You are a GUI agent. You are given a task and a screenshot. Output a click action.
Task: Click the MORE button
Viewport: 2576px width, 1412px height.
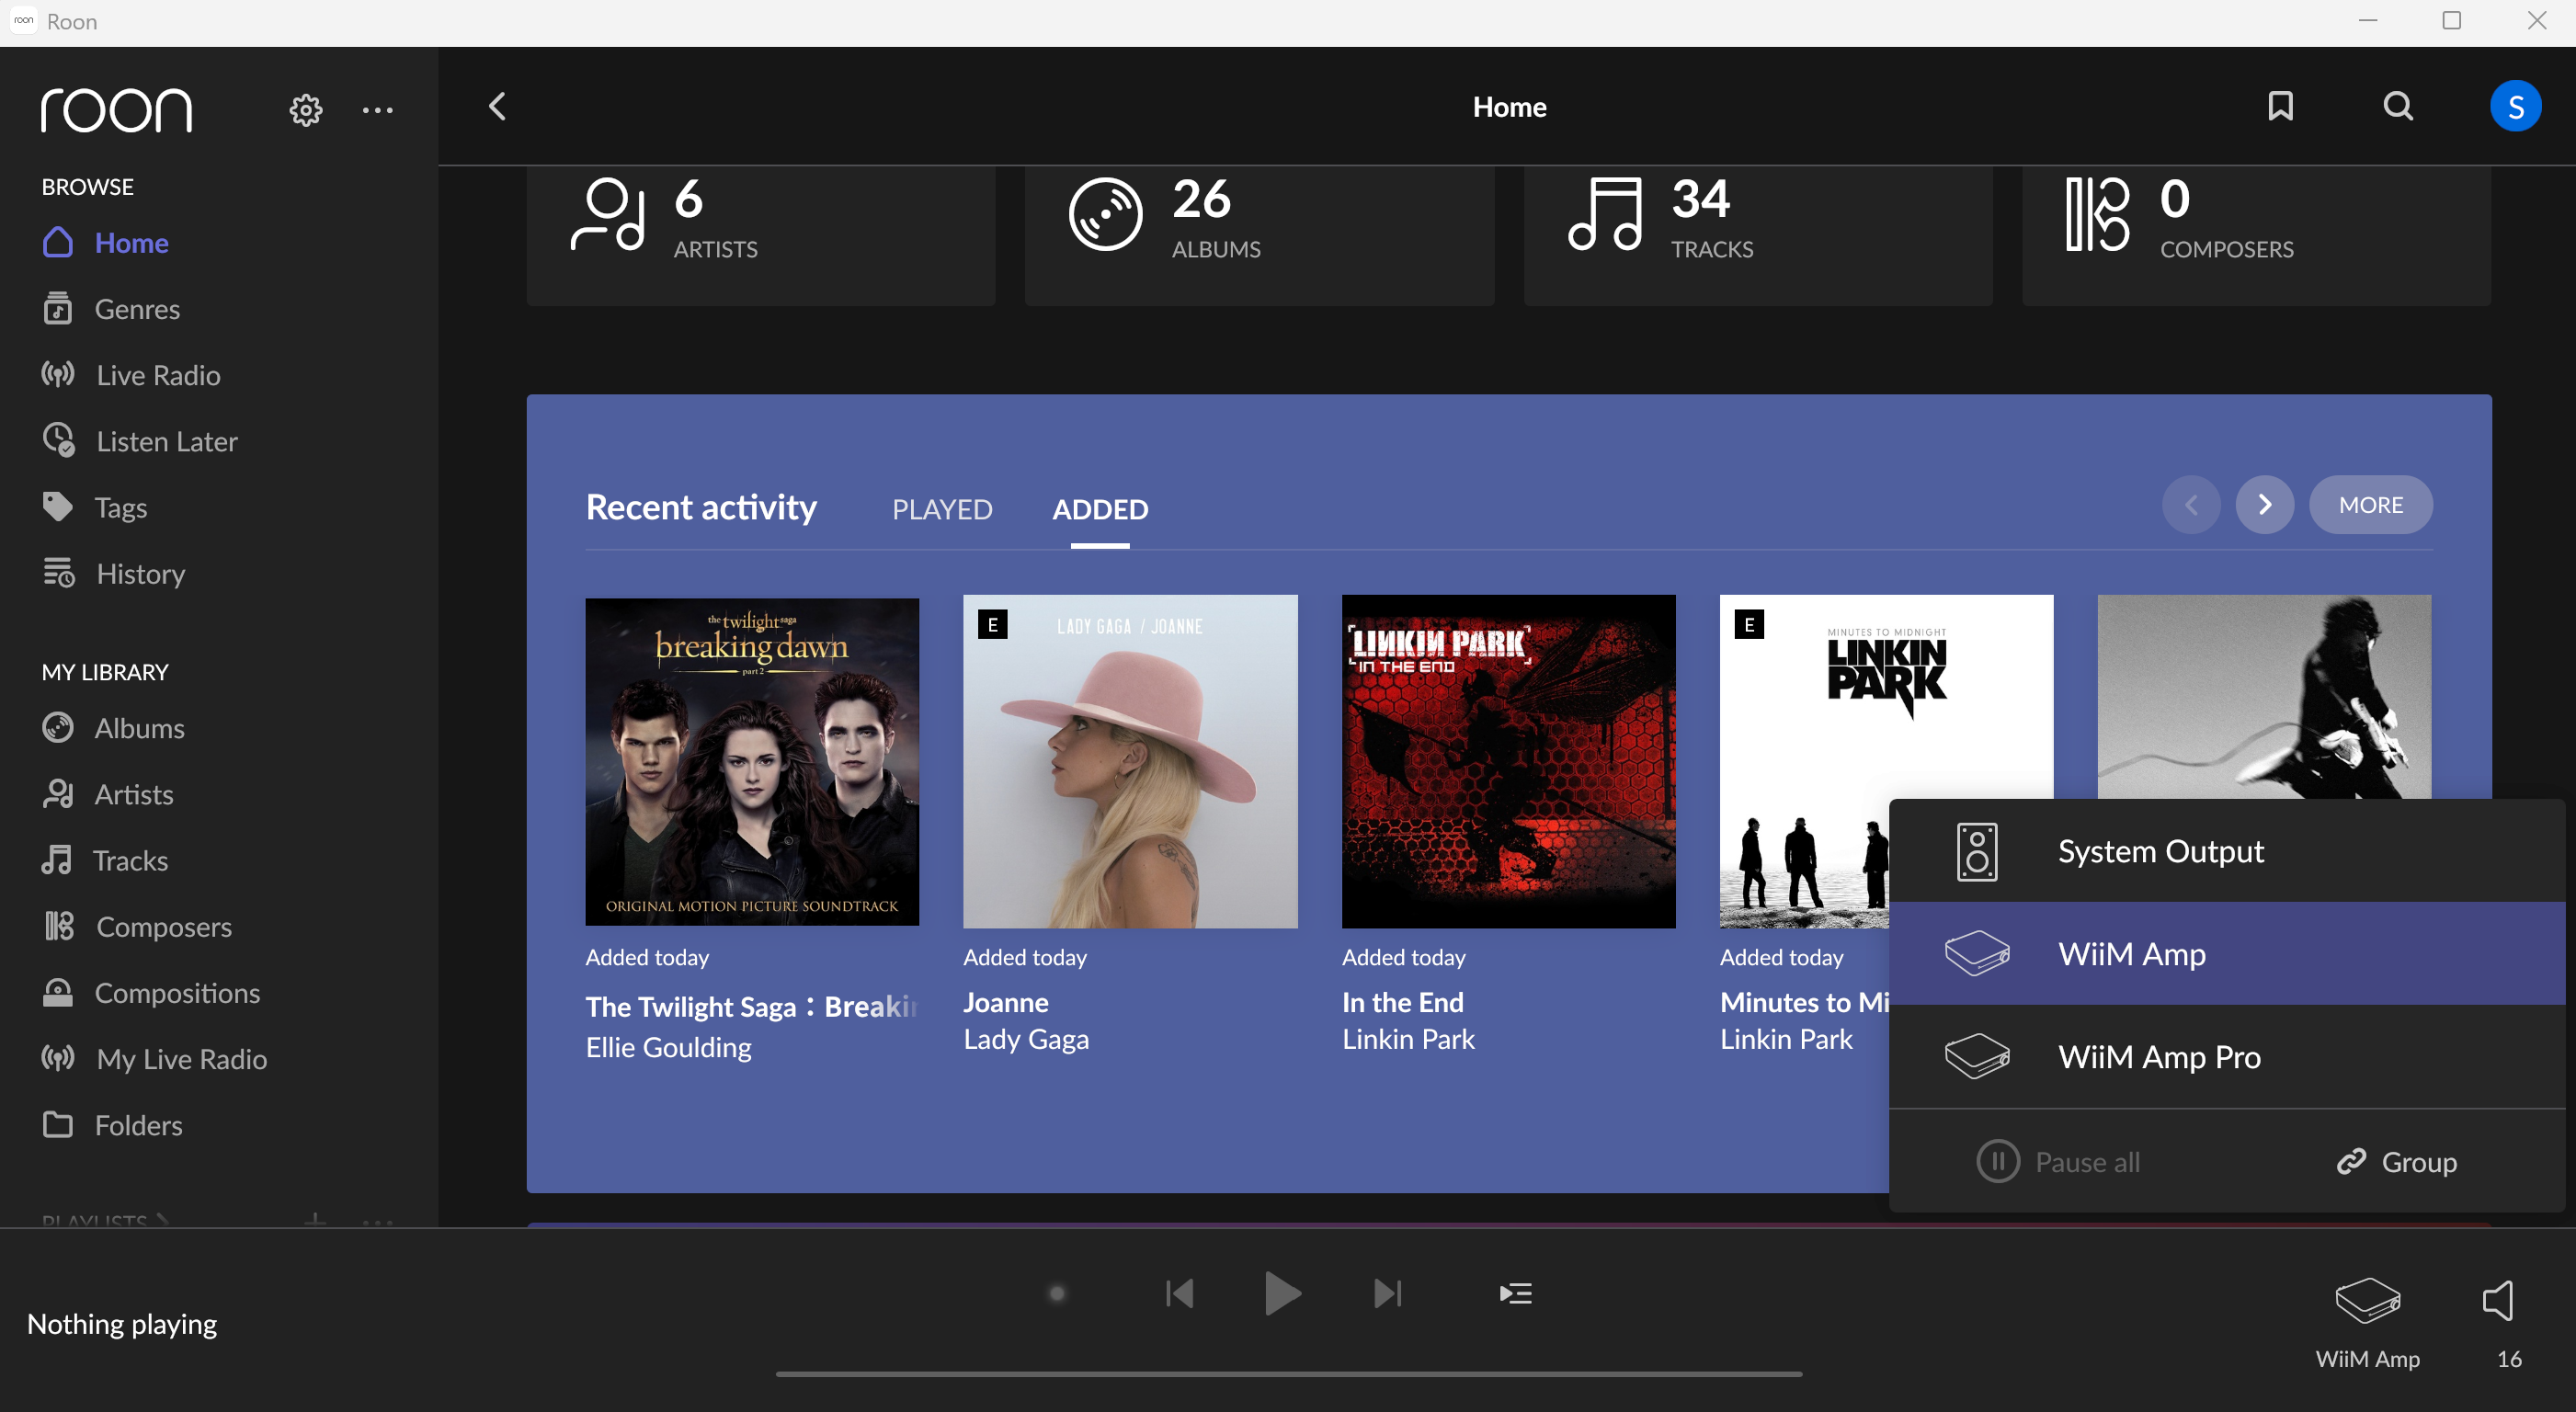[x=2370, y=505]
